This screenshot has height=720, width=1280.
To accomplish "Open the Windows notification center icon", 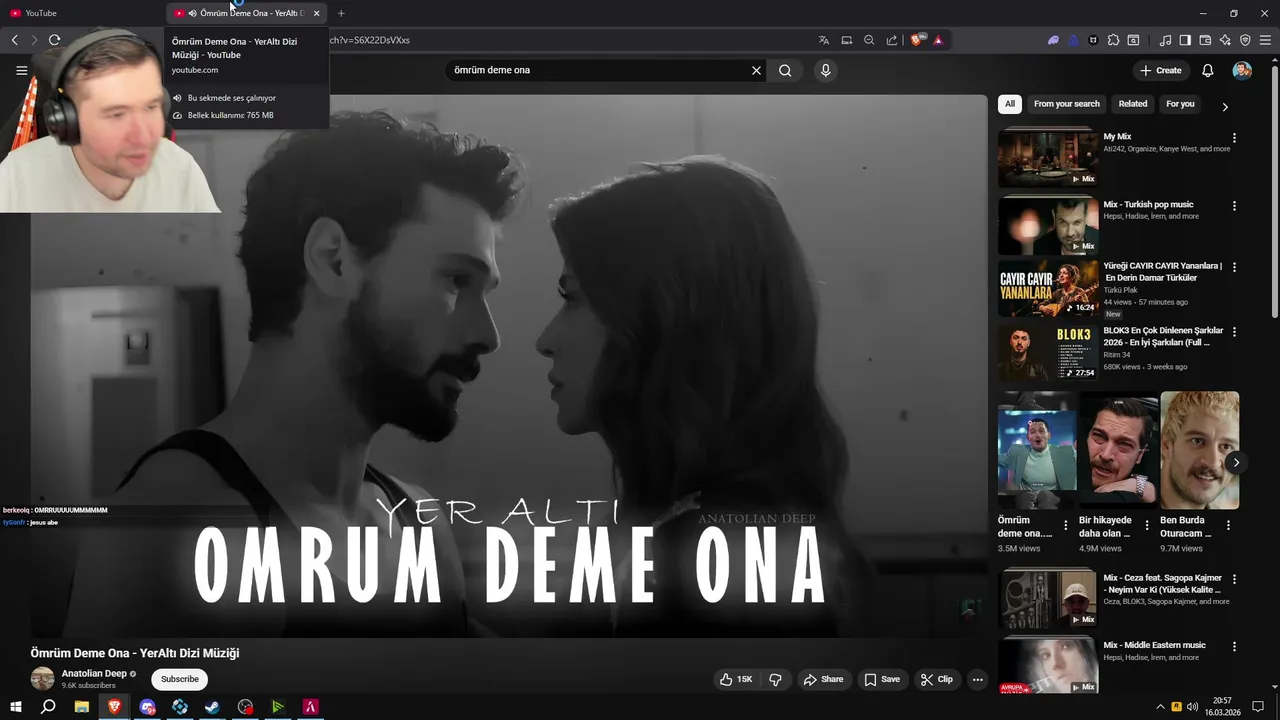I will click(1258, 707).
